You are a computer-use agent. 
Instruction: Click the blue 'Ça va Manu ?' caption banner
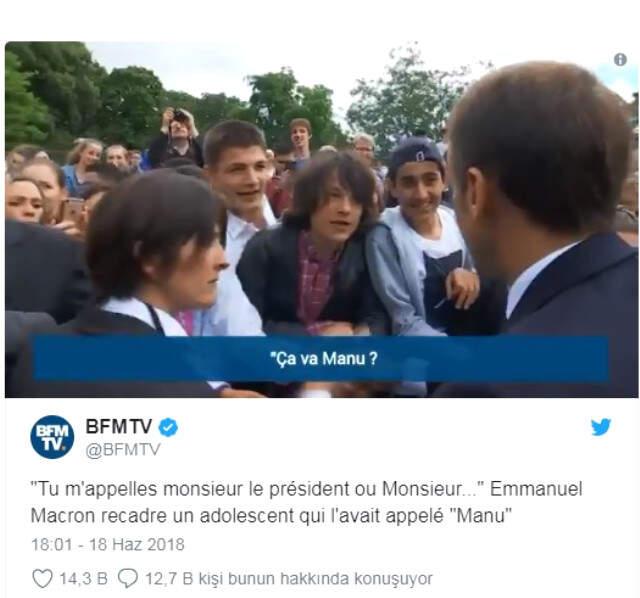(x=321, y=359)
